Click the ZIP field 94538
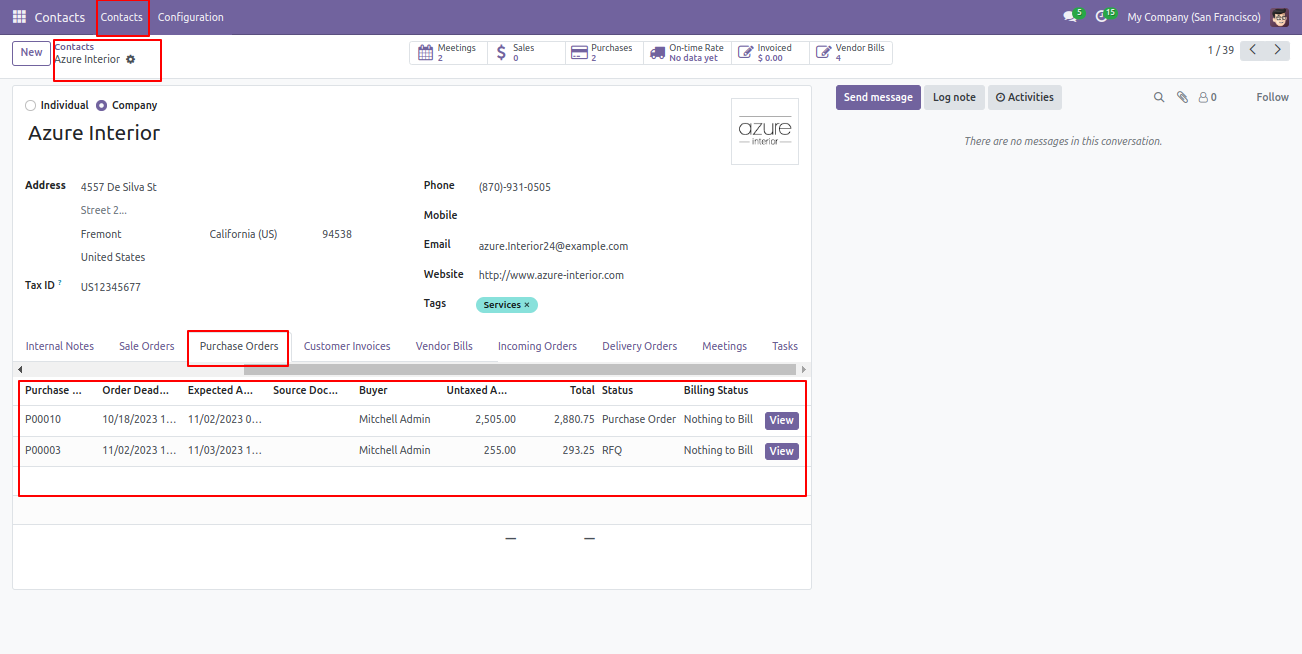Image resolution: width=1302 pixels, height=654 pixels. [x=337, y=234]
